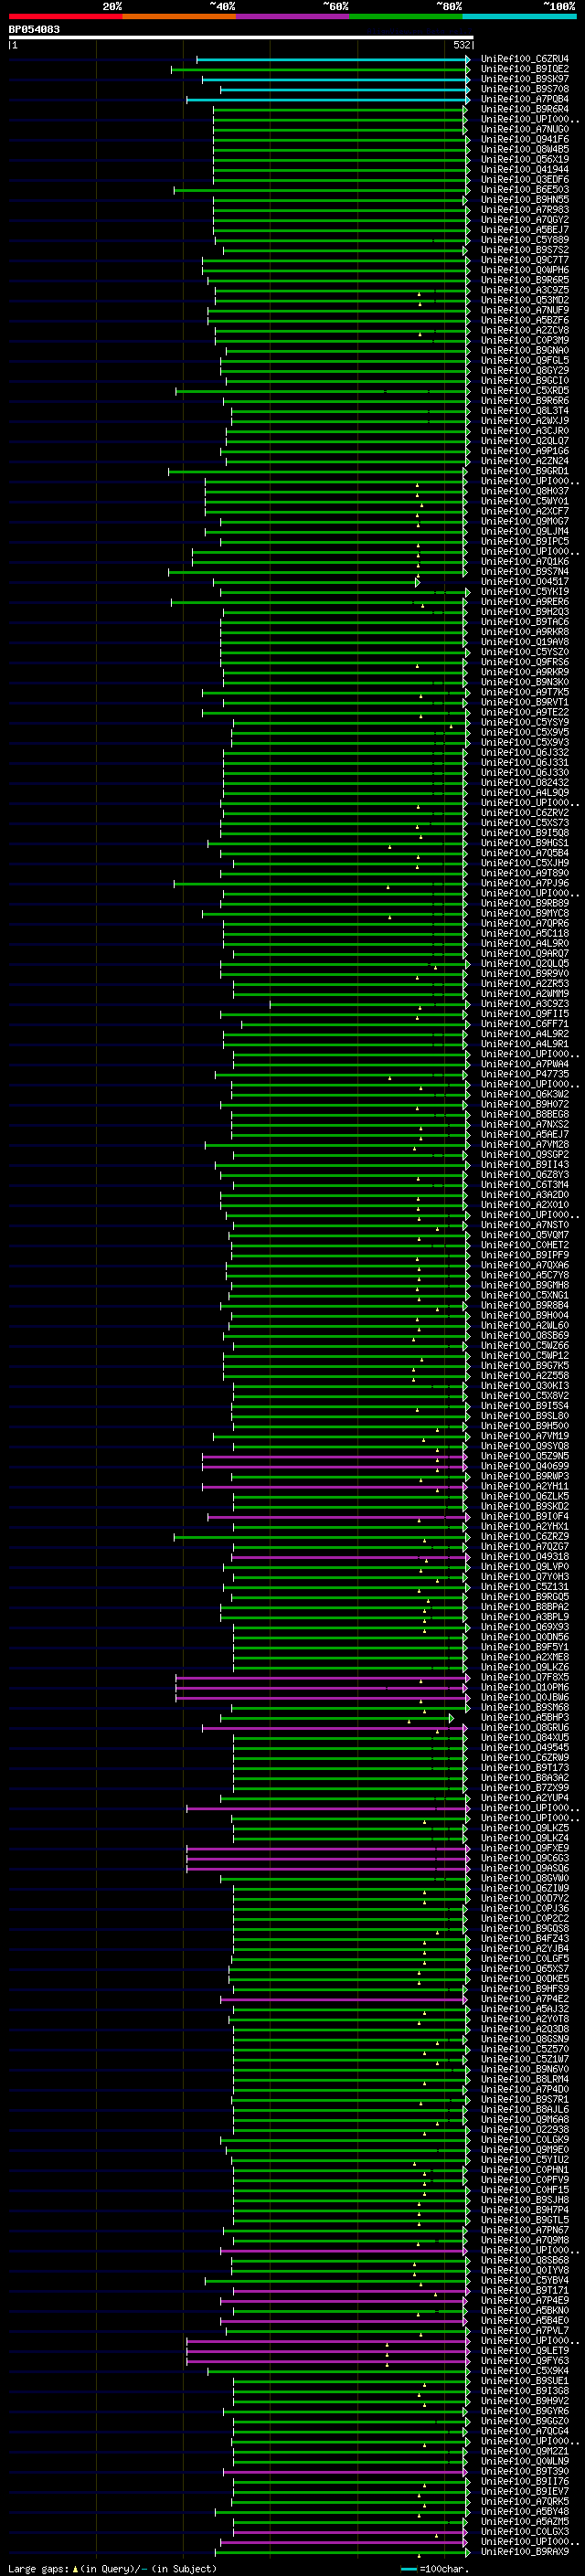Screen dimensions: 585x2576
Task: Click the 'Large gaps' legend text
Action: tap(38, 2568)
